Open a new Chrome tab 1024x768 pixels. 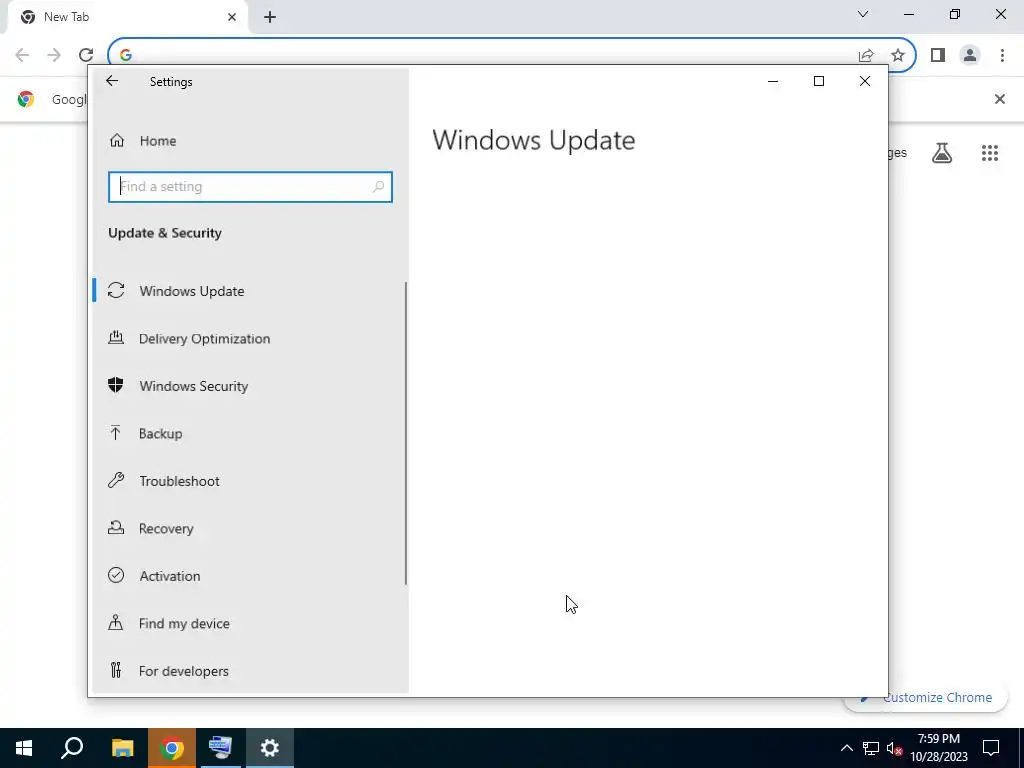(x=270, y=17)
